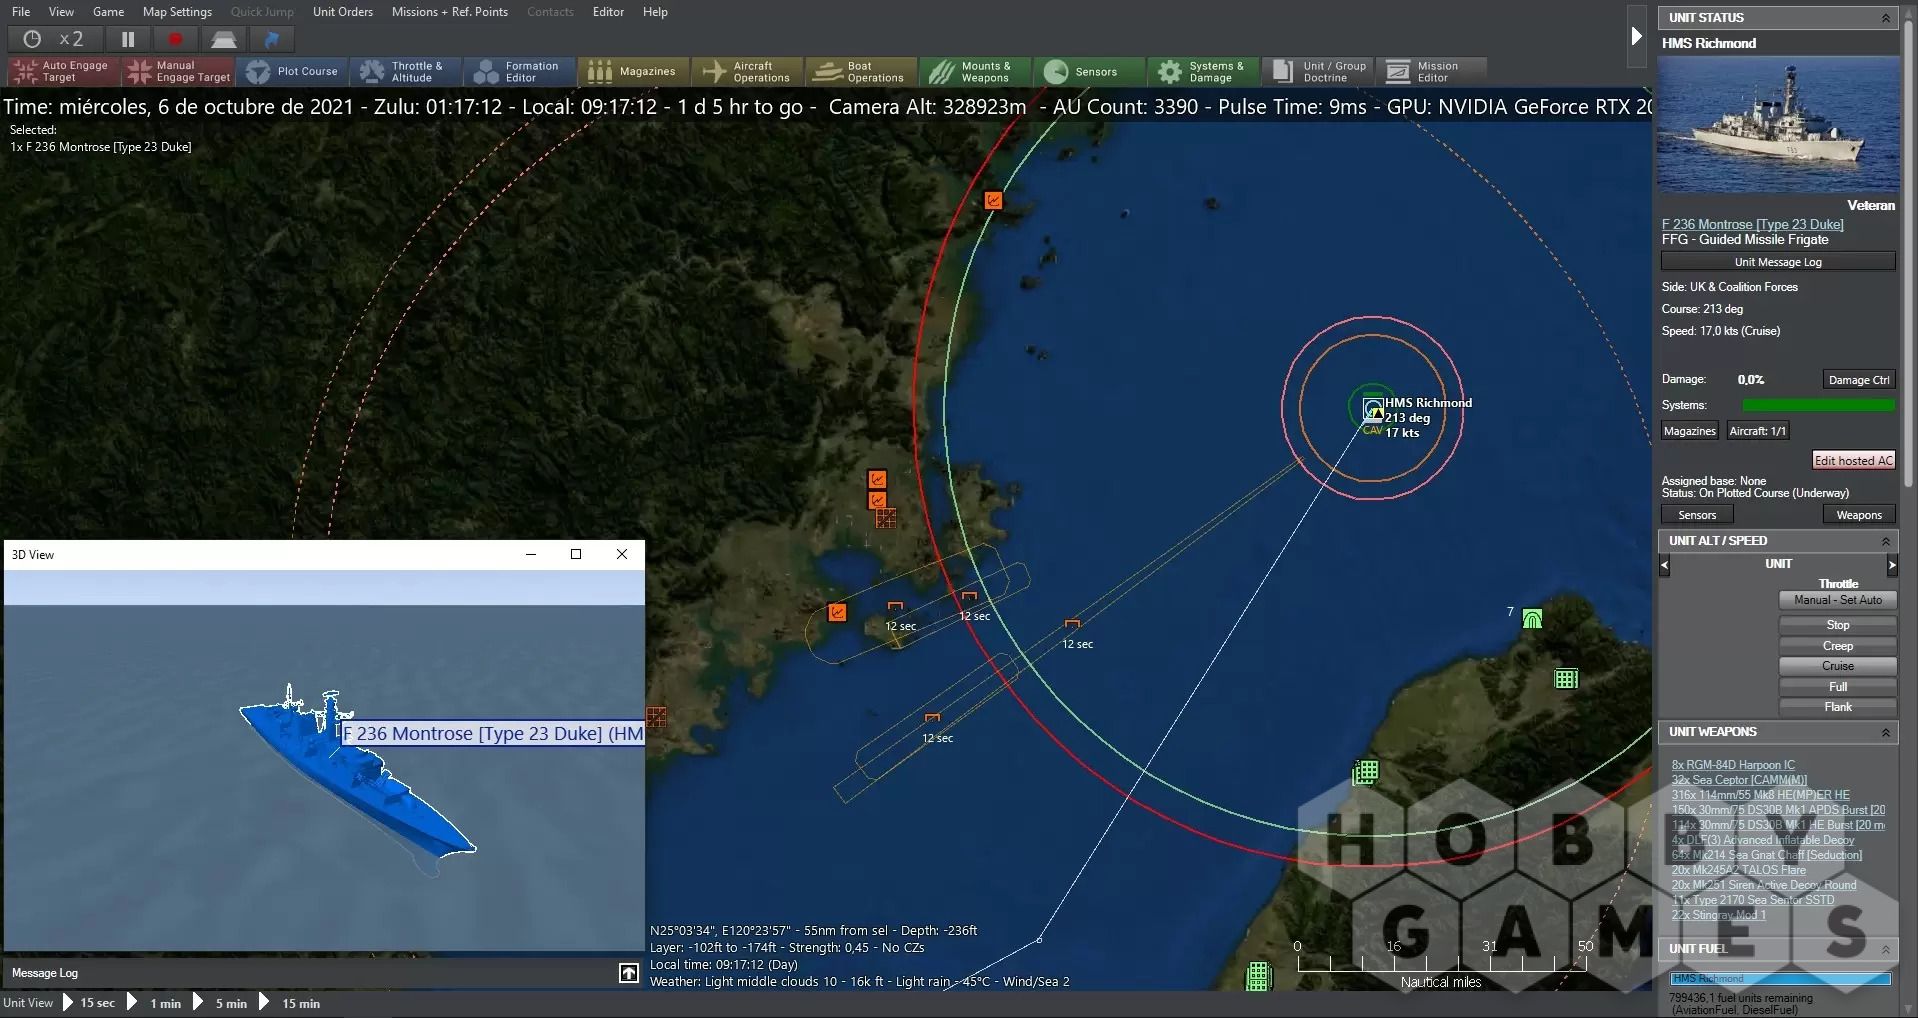The image size is (1918, 1018).
Task: Toggle Manual - Set Auto throttle
Action: click(1837, 600)
